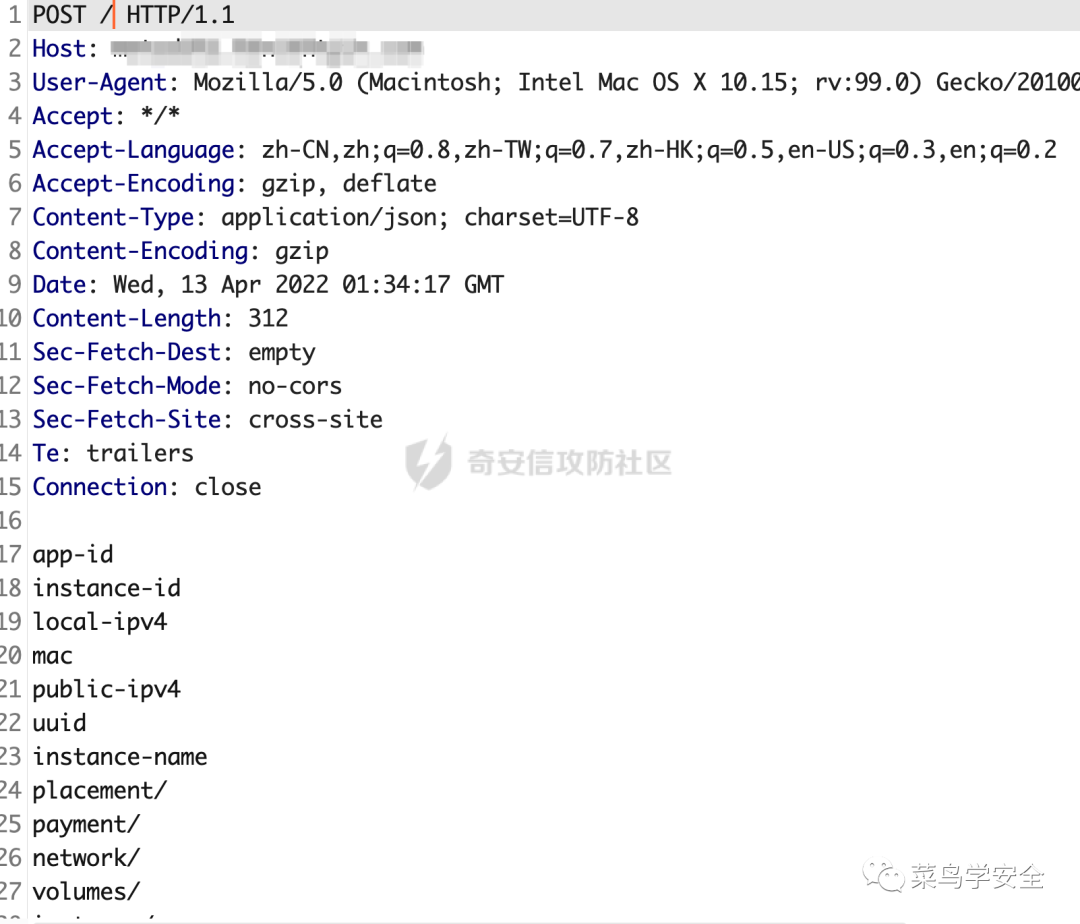Select the 'placement/' body line
Viewport: 1080px width, 924px height.
[100, 791]
